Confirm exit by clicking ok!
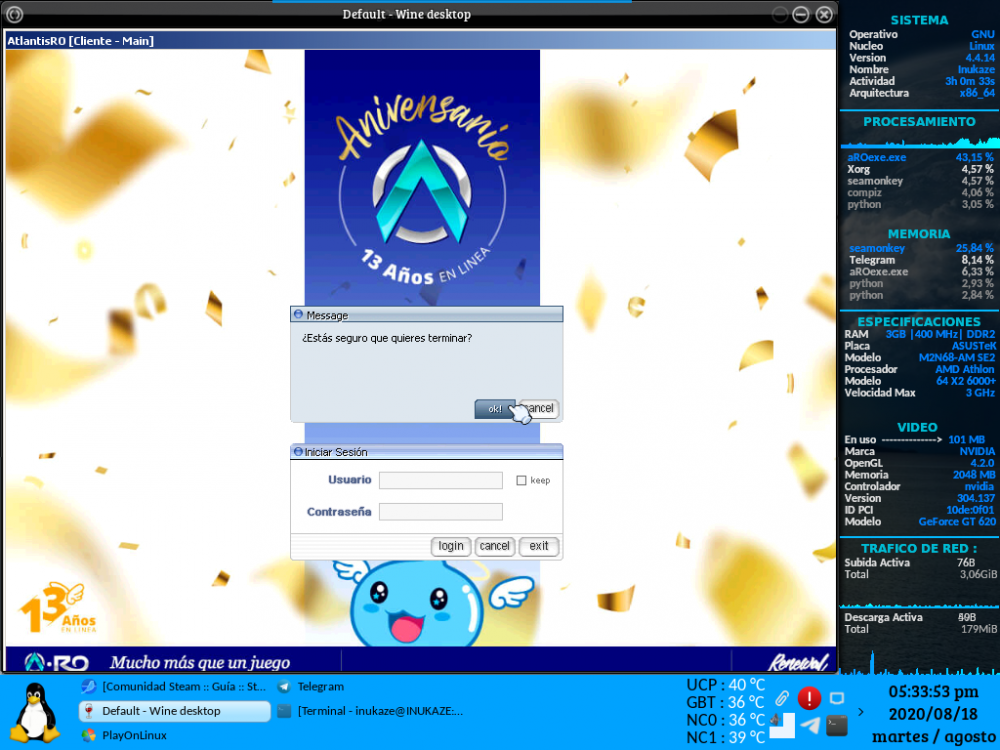The width and height of the screenshot is (1000, 750). tap(493, 408)
